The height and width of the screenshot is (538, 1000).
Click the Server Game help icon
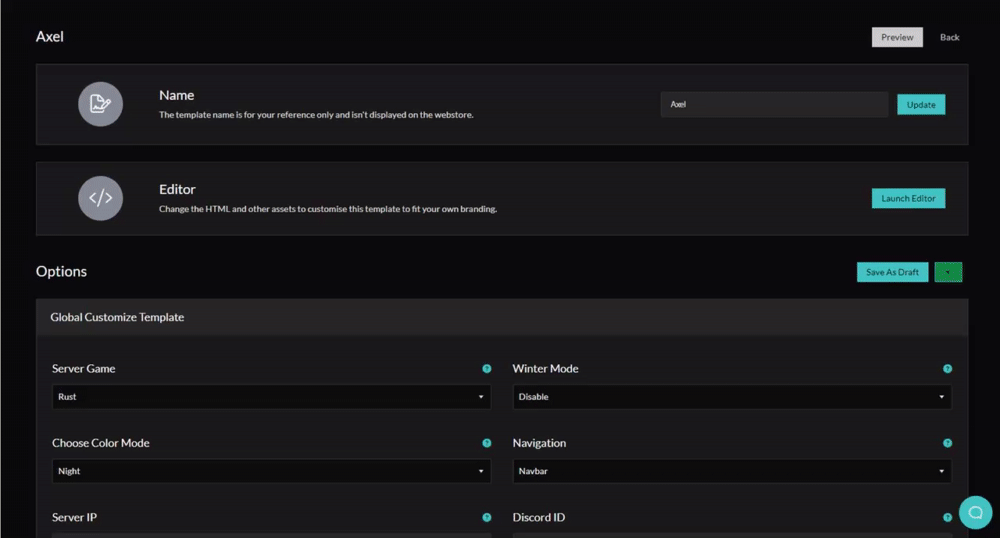tap(487, 369)
